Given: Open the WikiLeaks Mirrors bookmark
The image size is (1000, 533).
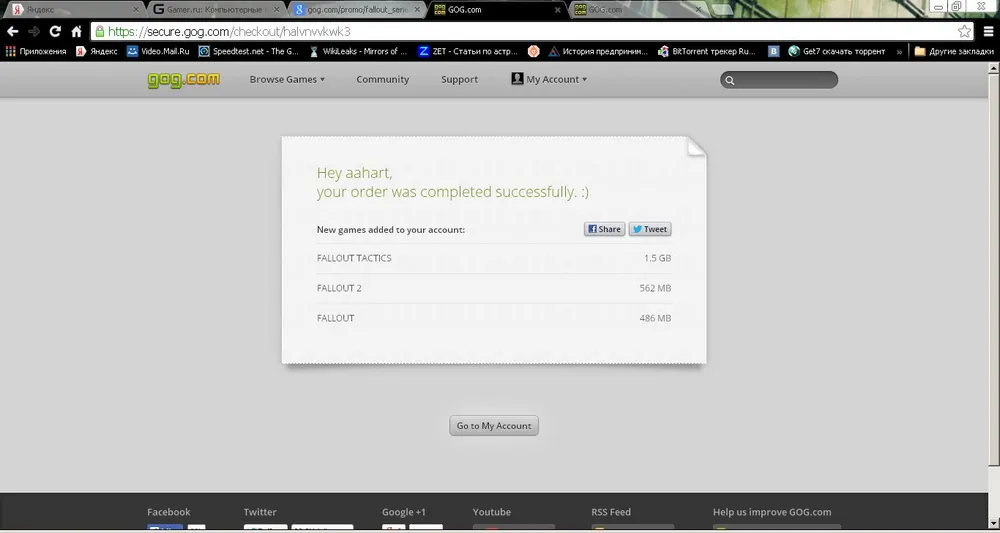Looking at the screenshot, I should [x=358, y=52].
